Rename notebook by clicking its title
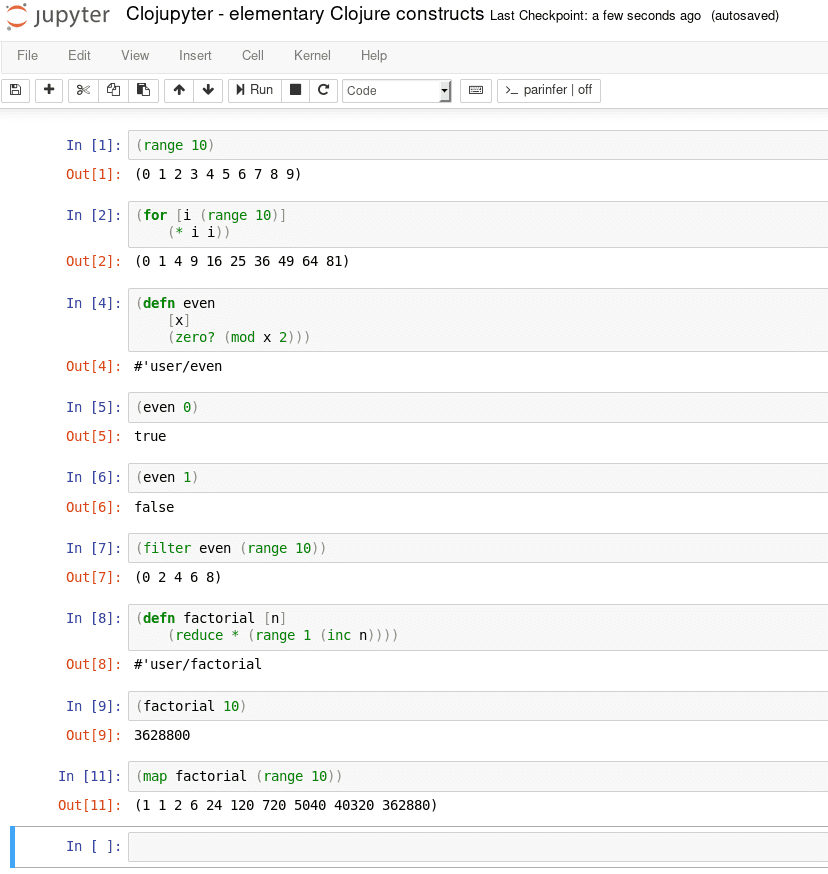The image size is (828, 874). pyautogui.click(x=305, y=14)
